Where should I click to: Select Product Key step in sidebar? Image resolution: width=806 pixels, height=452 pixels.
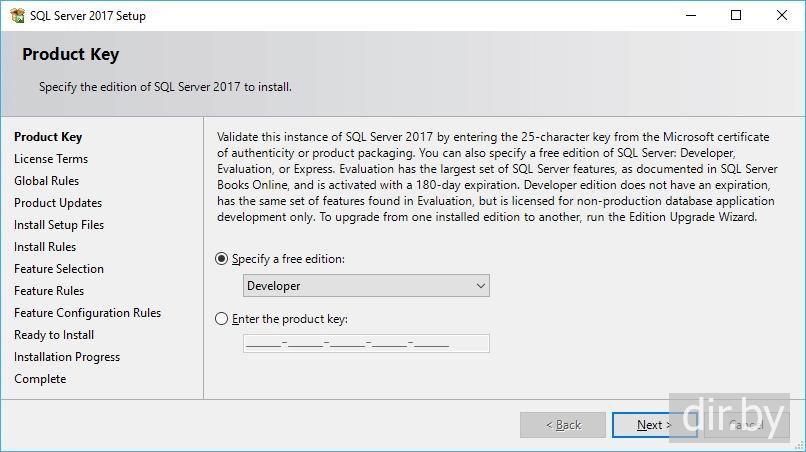48,137
